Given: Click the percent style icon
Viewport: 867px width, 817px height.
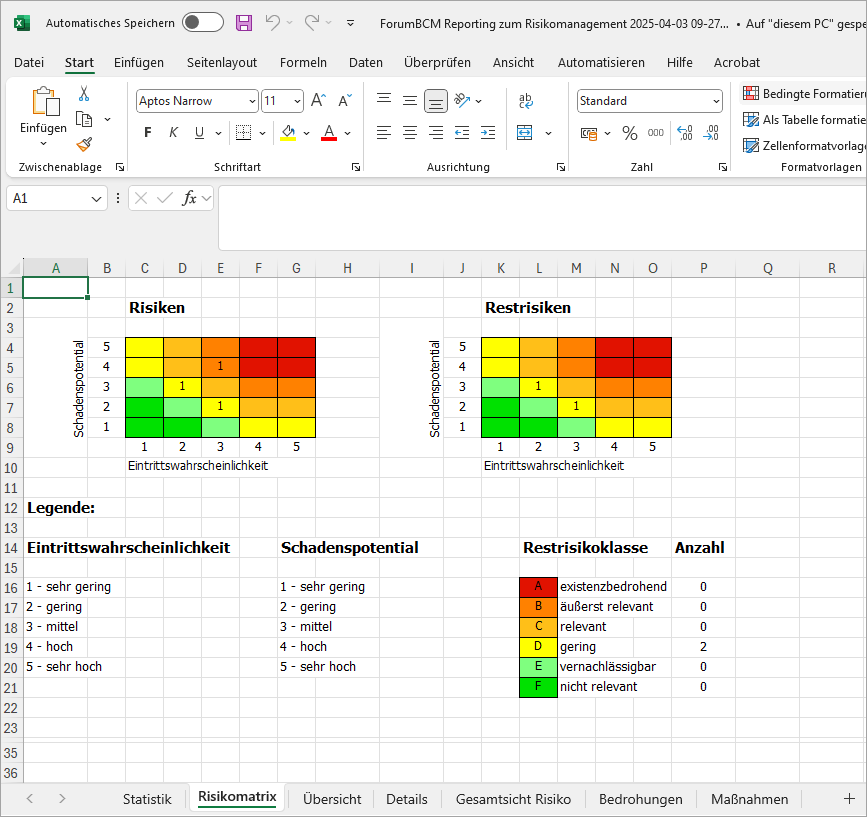Looking at the screenshot, I should [x=630, y=133].
